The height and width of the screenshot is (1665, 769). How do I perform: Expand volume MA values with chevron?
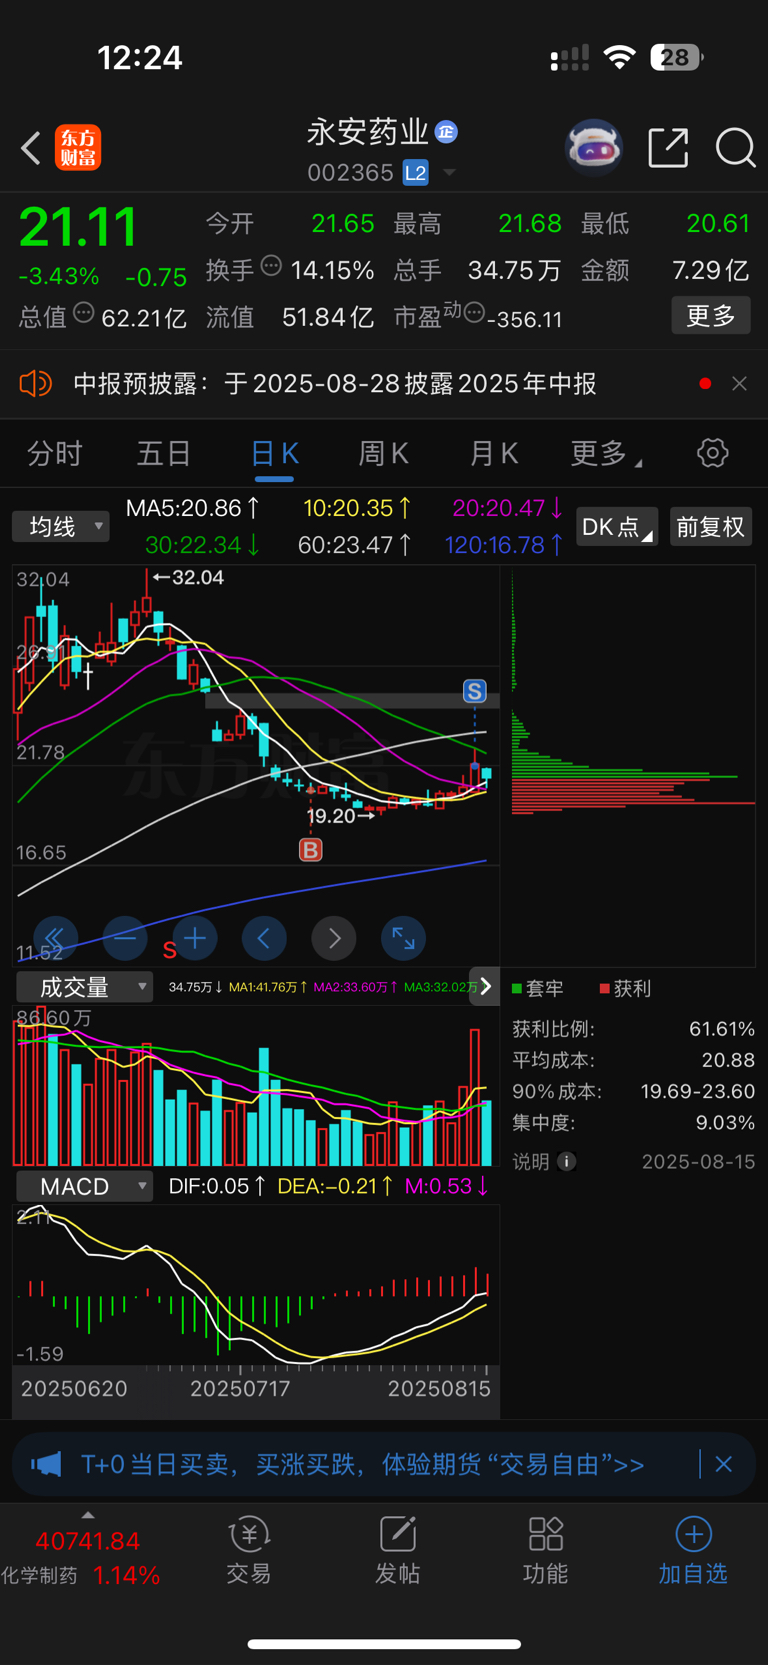coord(485,987)
